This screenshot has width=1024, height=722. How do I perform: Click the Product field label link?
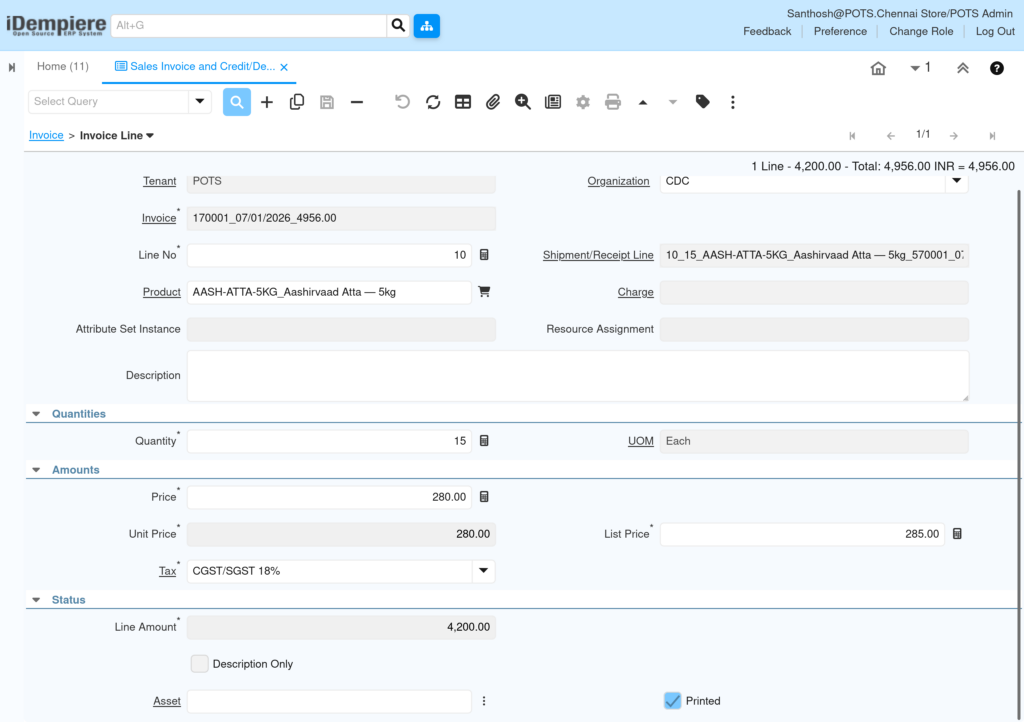click(x=161, y=292)
